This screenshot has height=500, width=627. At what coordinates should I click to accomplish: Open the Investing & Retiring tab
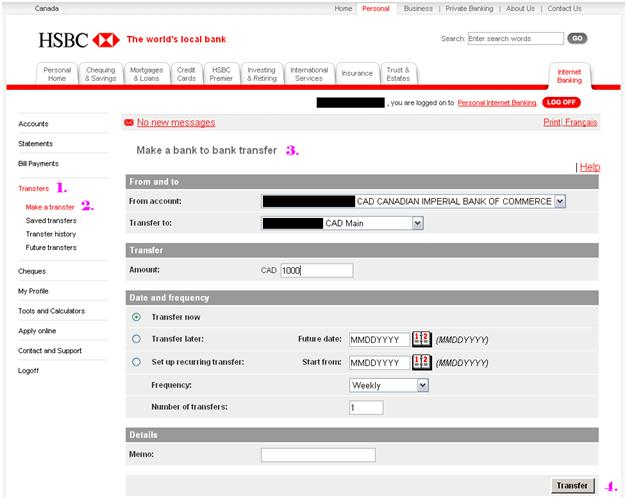pyautogui.click(x=262, y=74)
